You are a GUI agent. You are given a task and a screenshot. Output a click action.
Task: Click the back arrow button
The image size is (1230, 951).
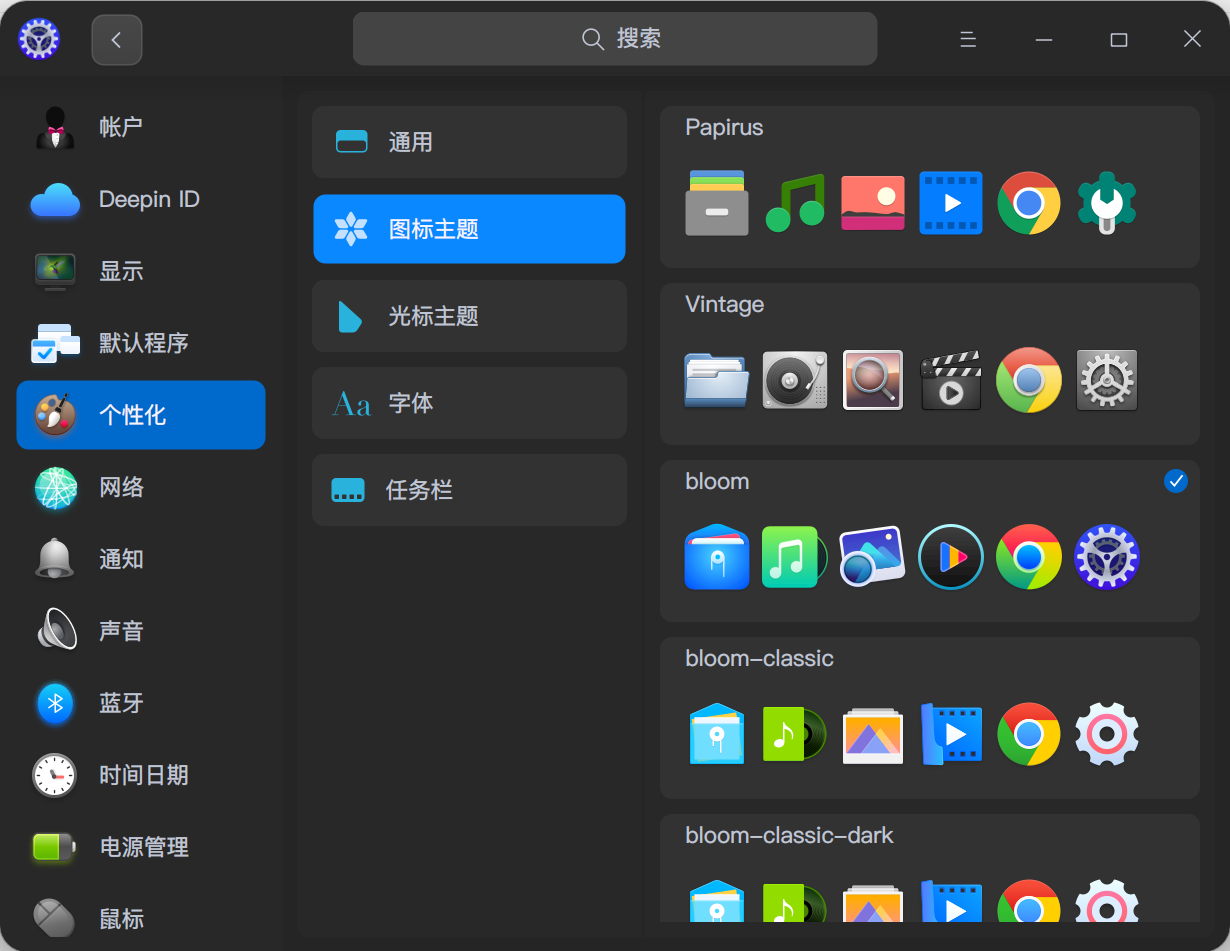(116, 40)
